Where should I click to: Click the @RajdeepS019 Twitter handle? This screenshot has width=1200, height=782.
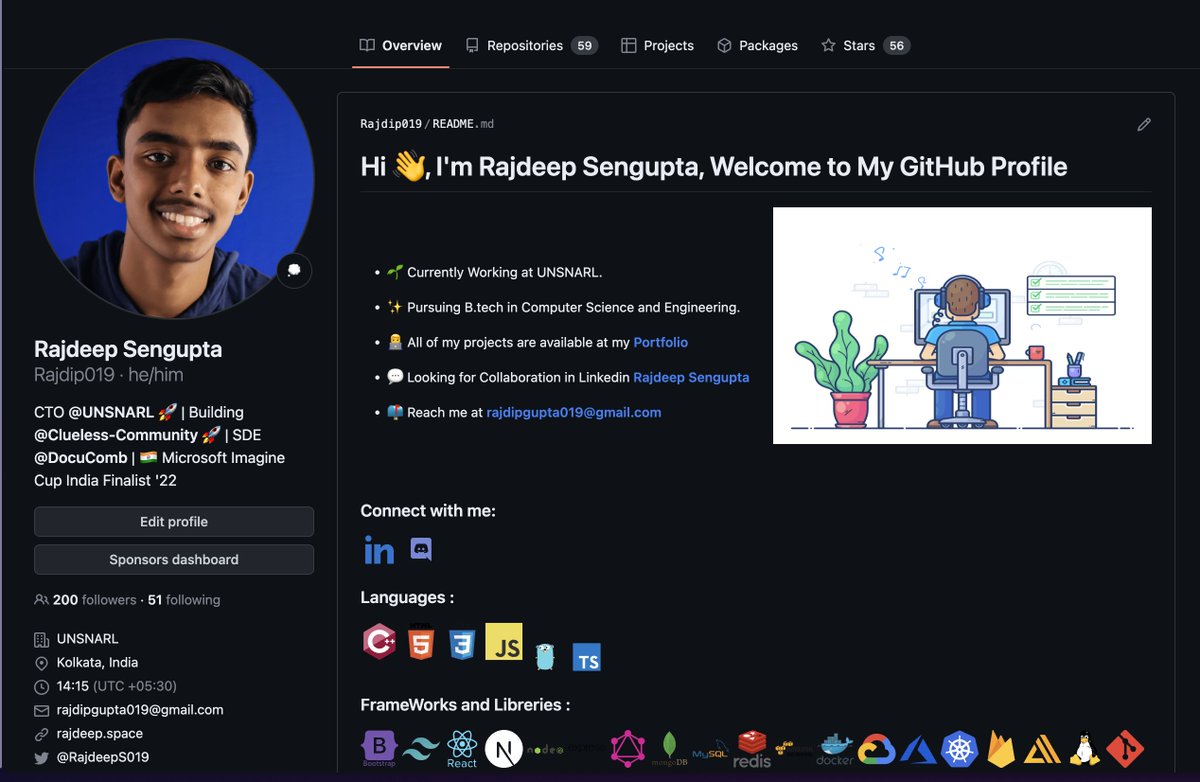[103, 757]
